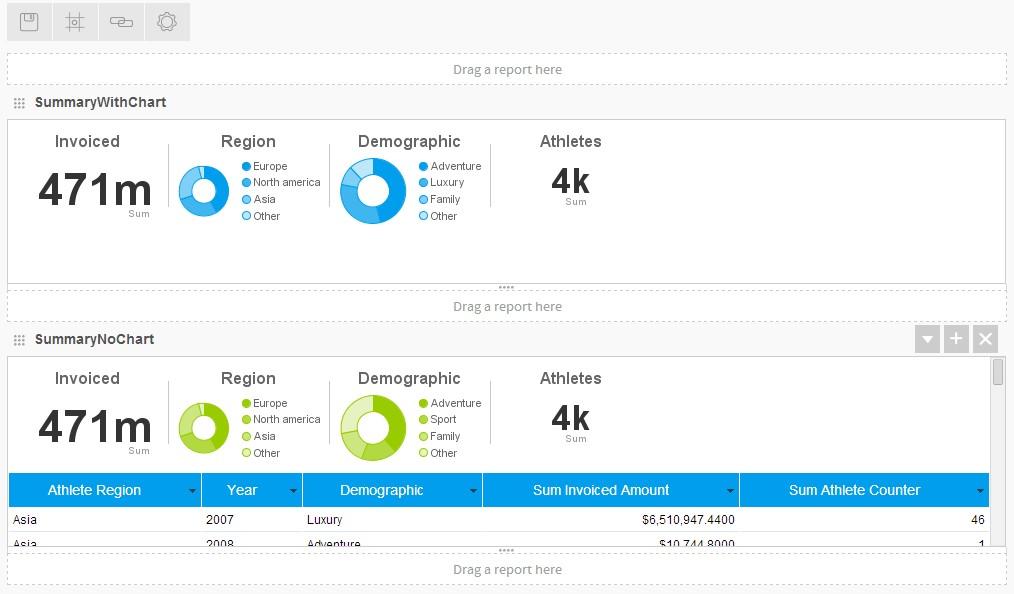Select Asia in the green Region legend
The width and height of the screenshot is (1014, 594).
coord(259,436)
